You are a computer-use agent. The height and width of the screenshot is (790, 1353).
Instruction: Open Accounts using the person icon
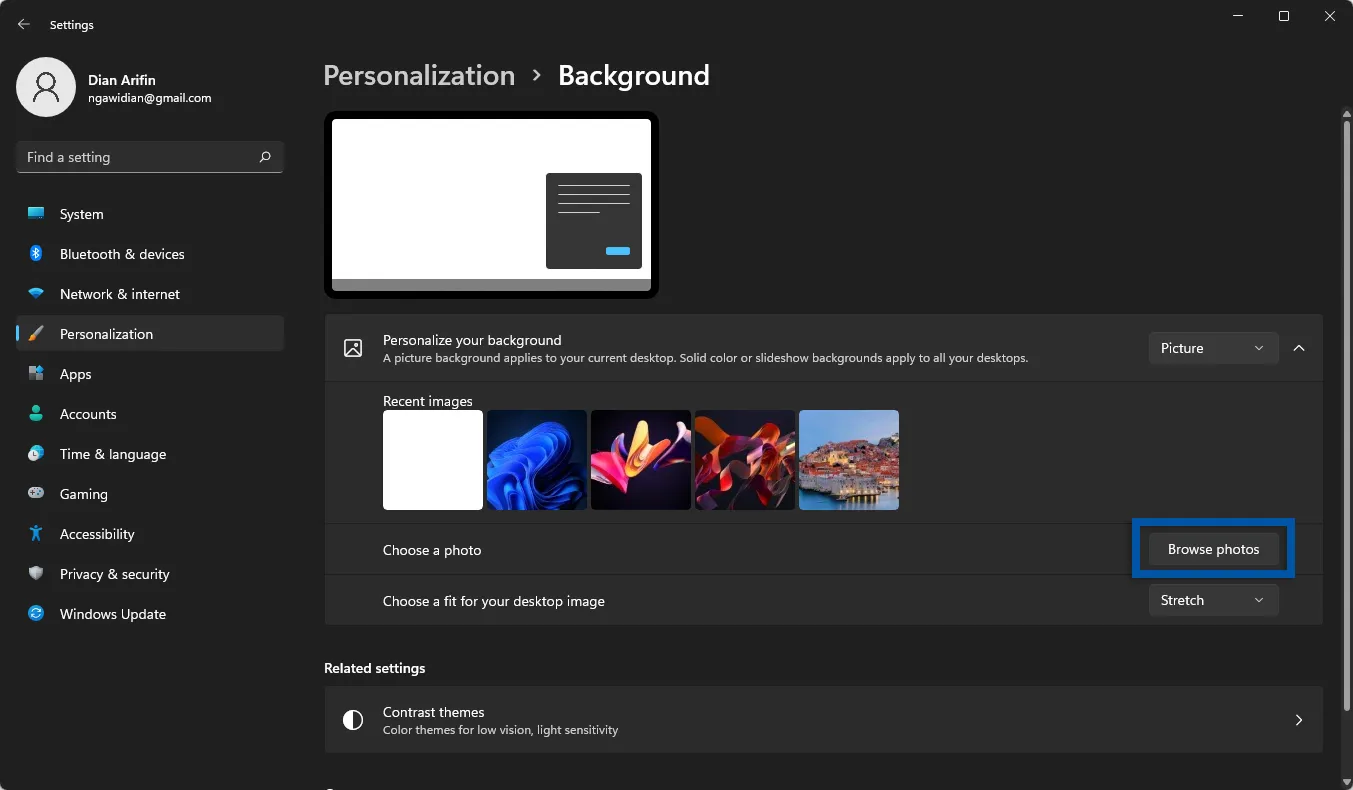pyautogui.click(x=36, y=414)
